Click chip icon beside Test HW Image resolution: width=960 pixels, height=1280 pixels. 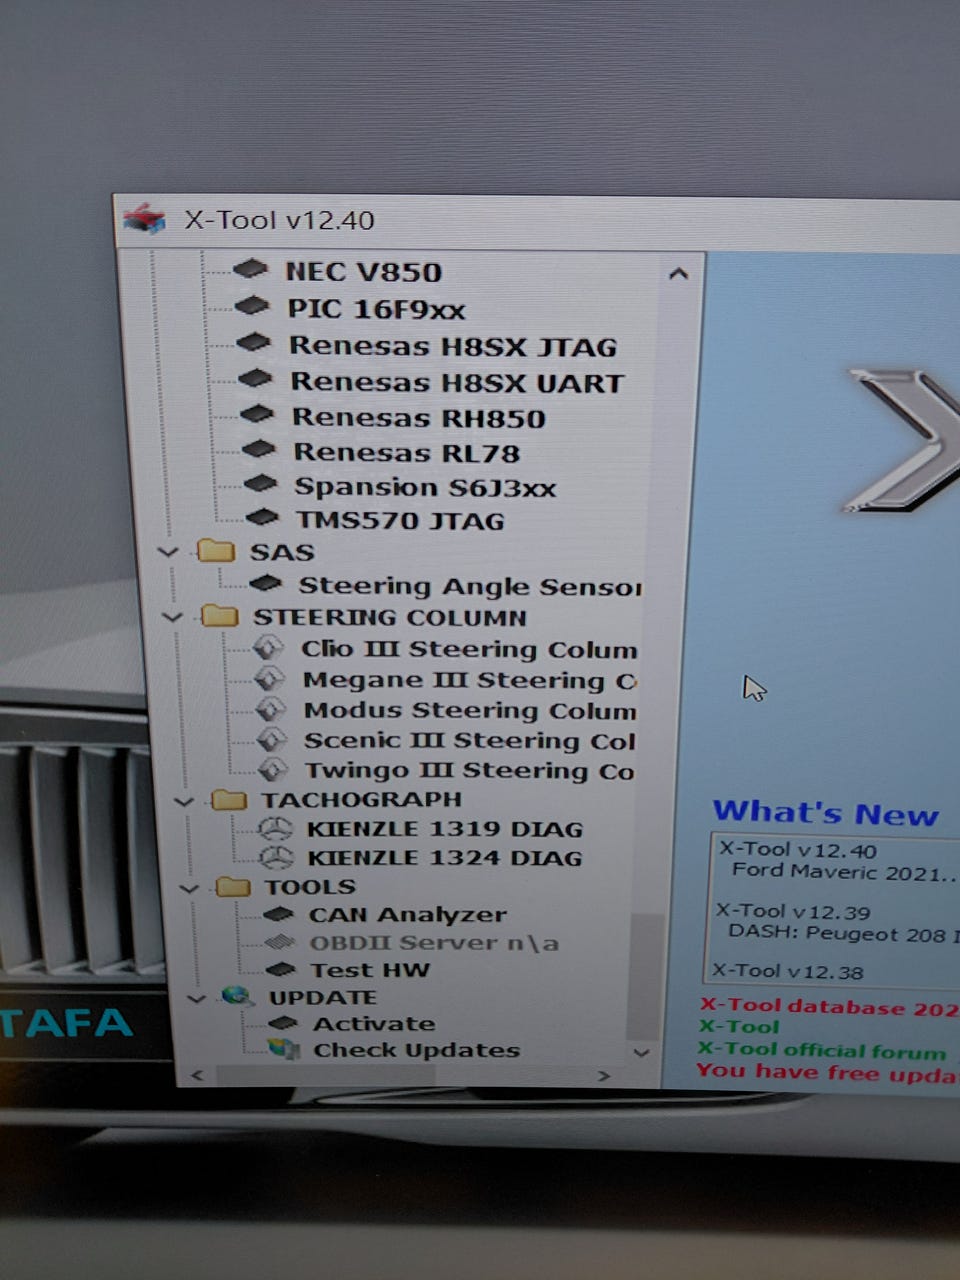[282, 969]
